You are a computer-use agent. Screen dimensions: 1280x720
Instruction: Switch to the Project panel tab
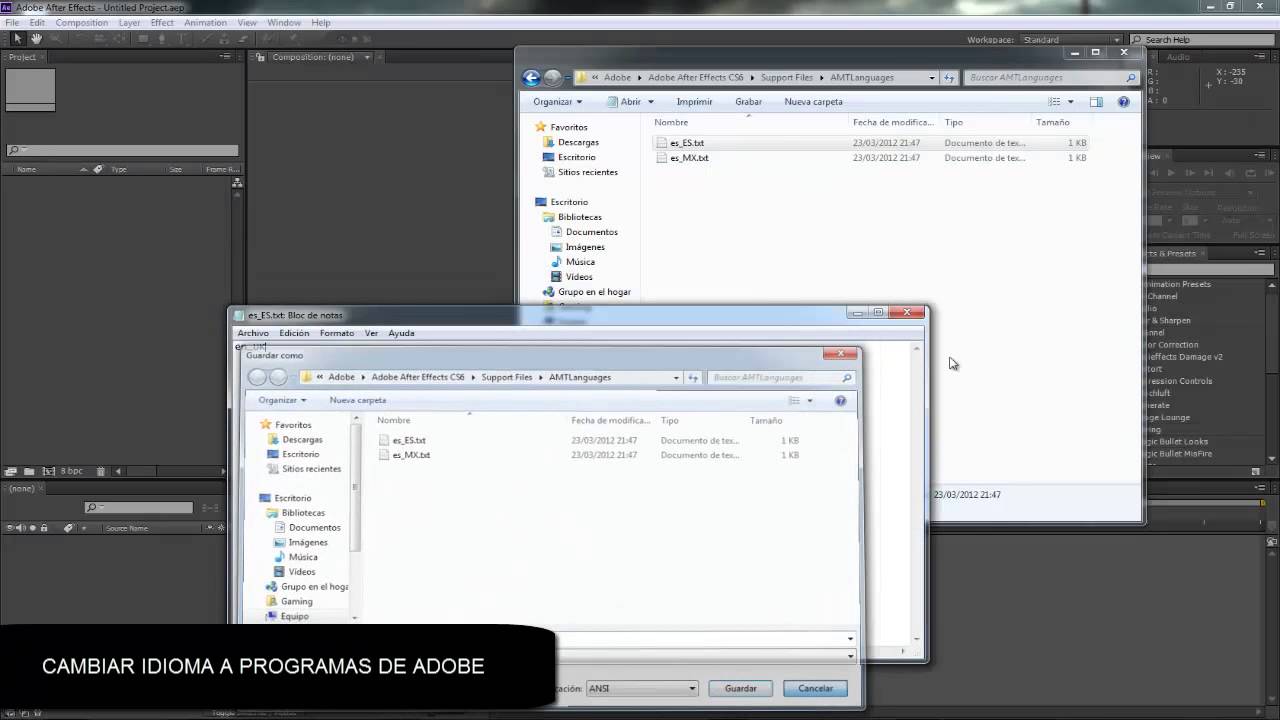(x=22, y=57)
